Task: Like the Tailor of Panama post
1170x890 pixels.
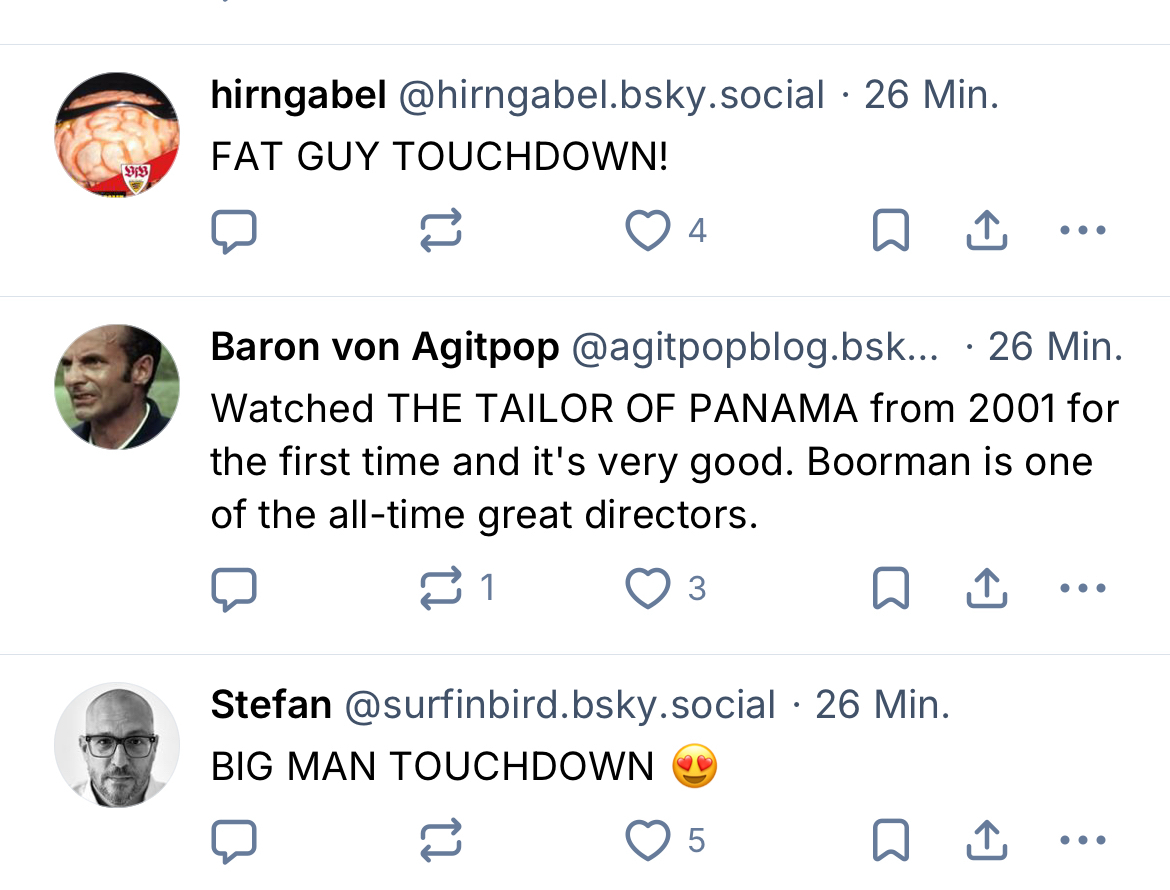Action: 648,589
